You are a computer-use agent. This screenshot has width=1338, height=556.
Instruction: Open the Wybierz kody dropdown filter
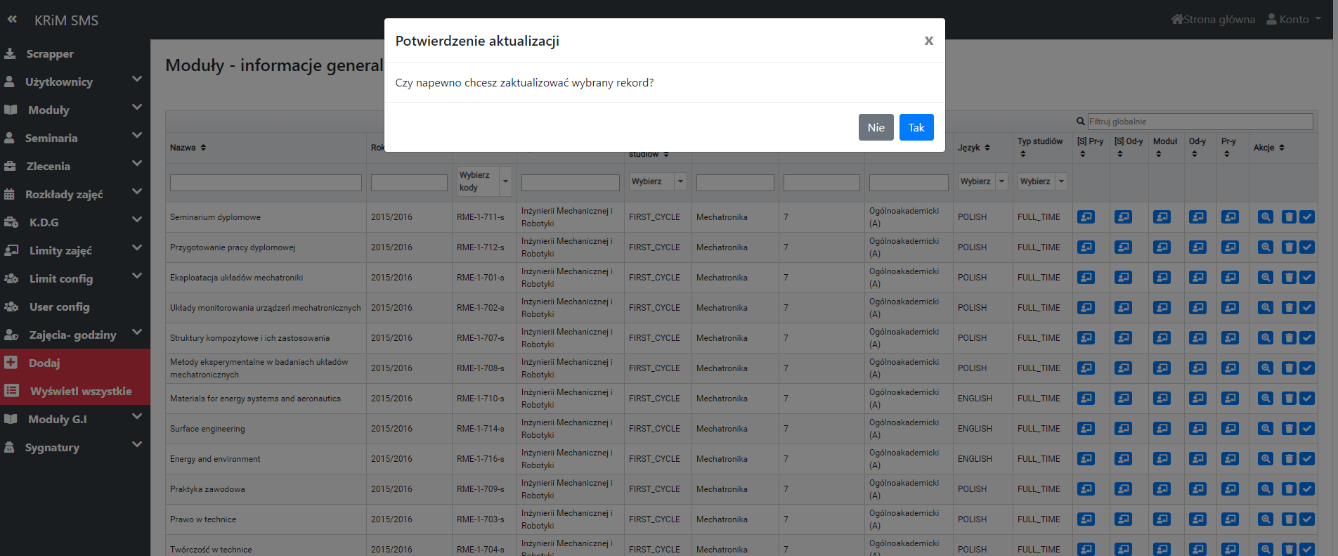point(484,181)
